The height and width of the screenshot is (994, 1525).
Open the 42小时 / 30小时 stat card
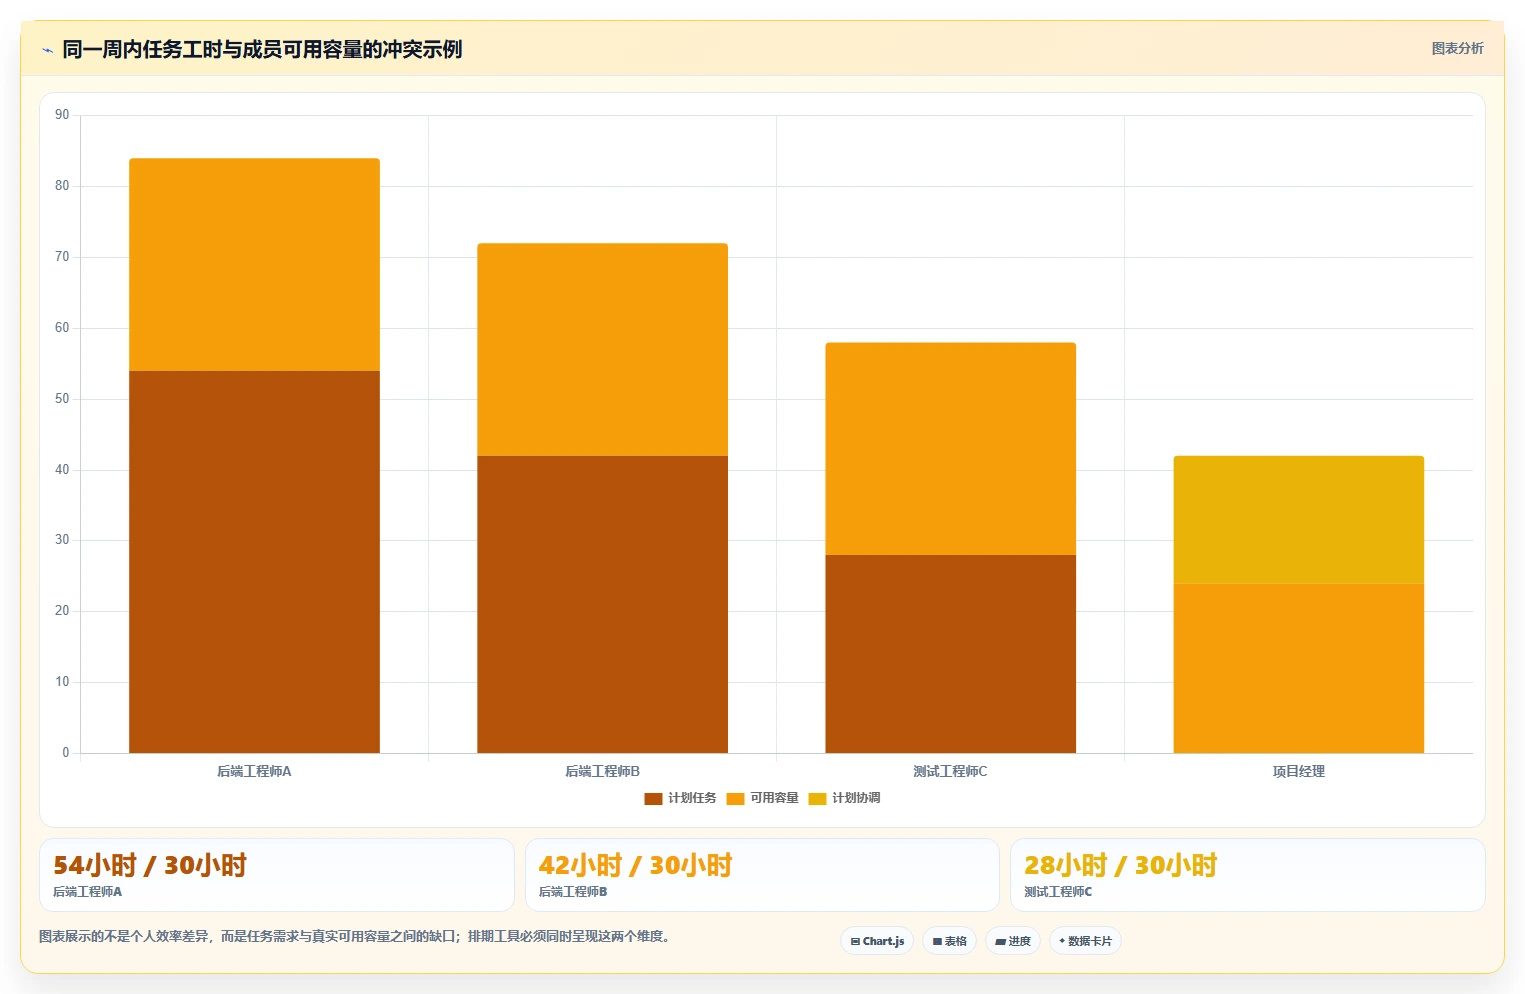click(x=762, y=875)
